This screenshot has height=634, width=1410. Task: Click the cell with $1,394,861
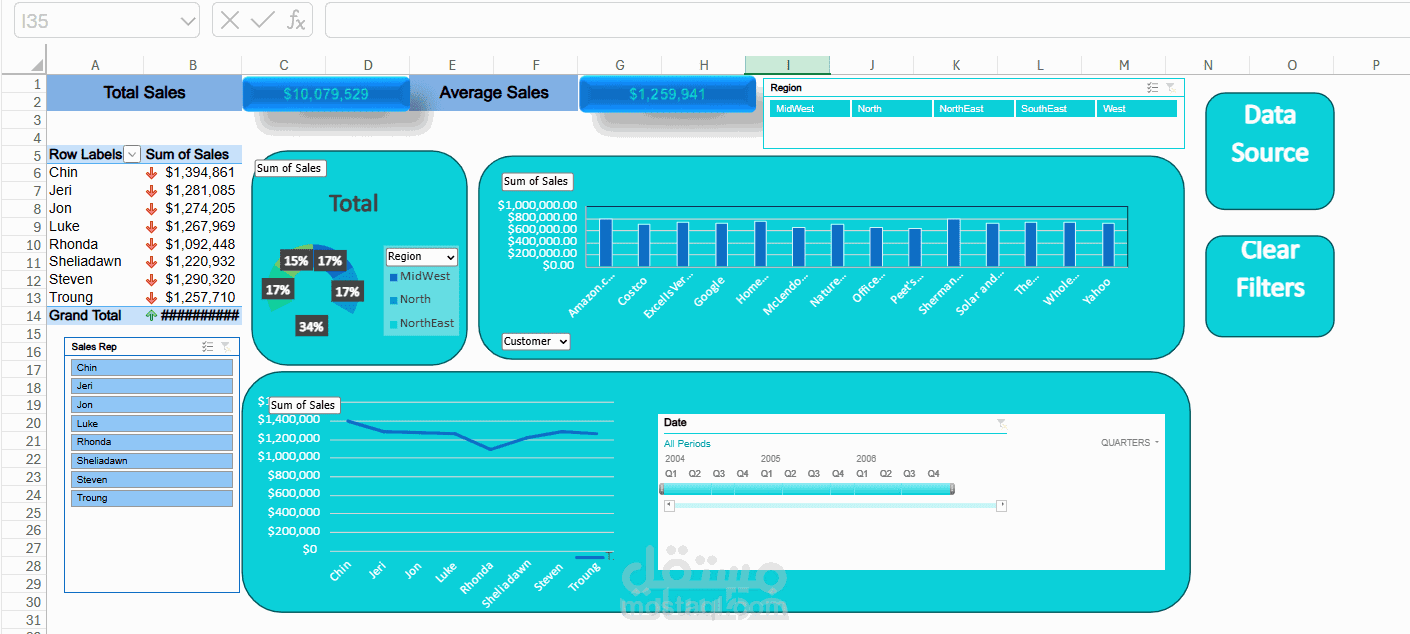(192, 173)
